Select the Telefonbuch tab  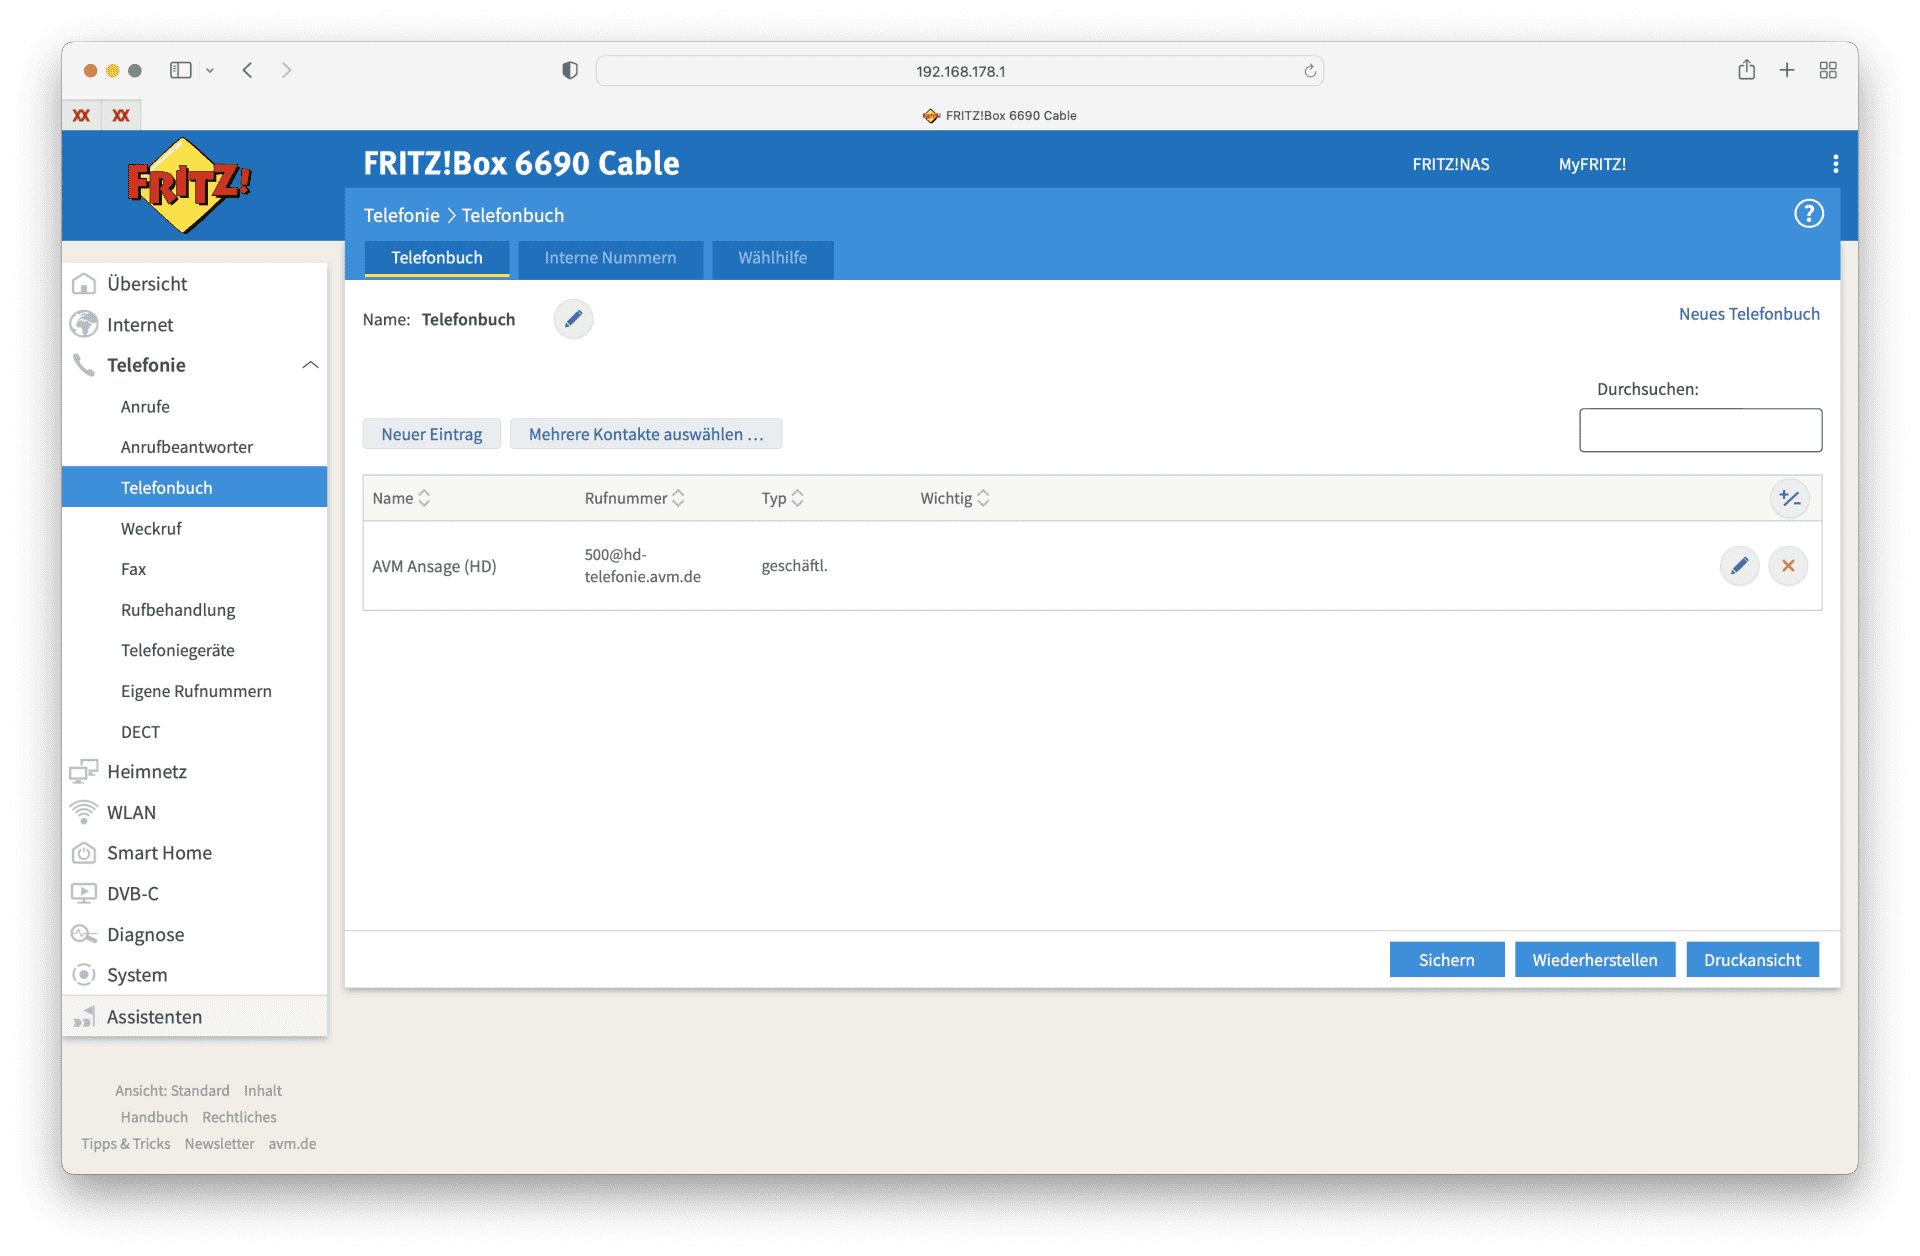tap(437, 258)
